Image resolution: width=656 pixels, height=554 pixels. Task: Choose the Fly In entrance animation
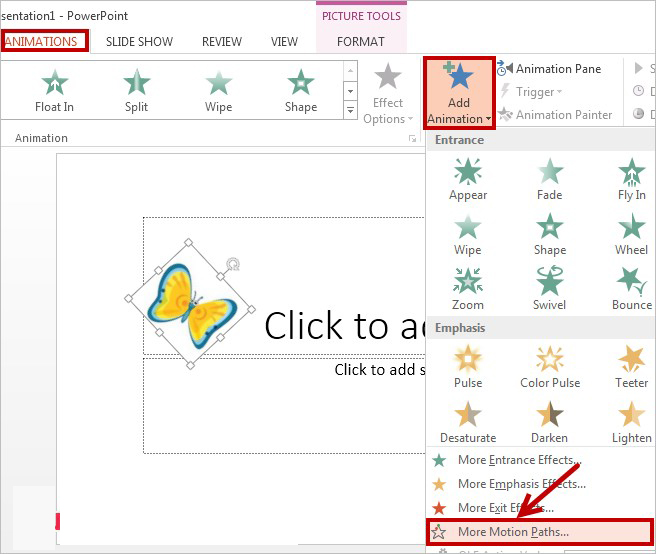click(x=632, y=179)
